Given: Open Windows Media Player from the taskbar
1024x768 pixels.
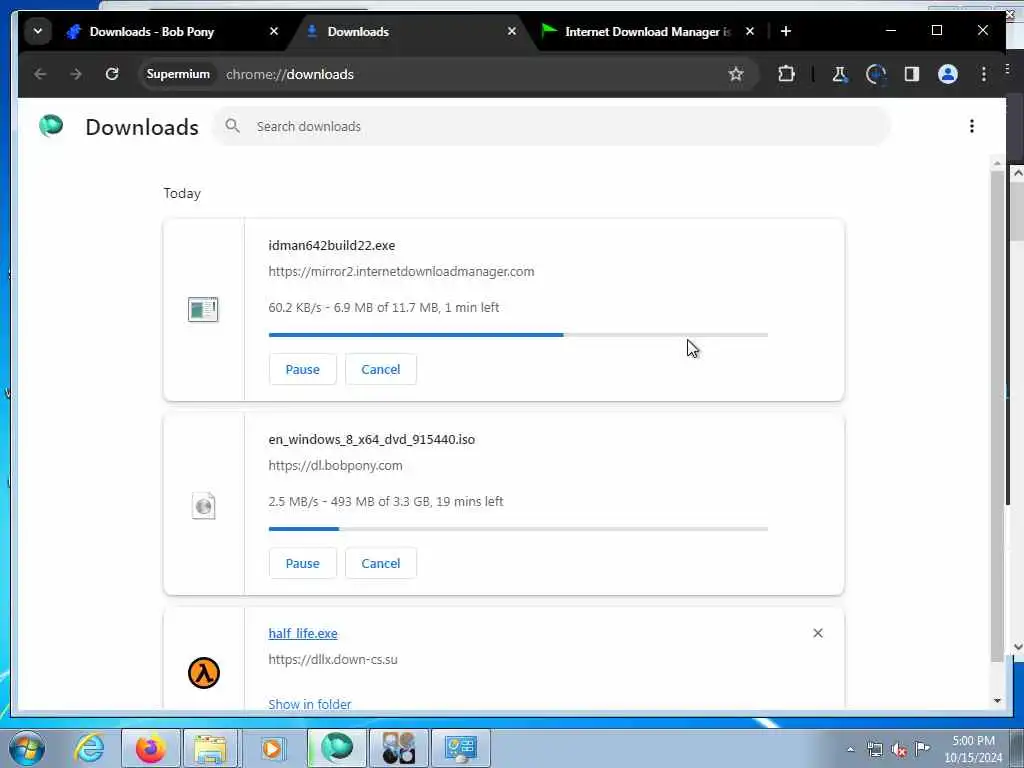Looking at the screenshot, I should [272, 748].
